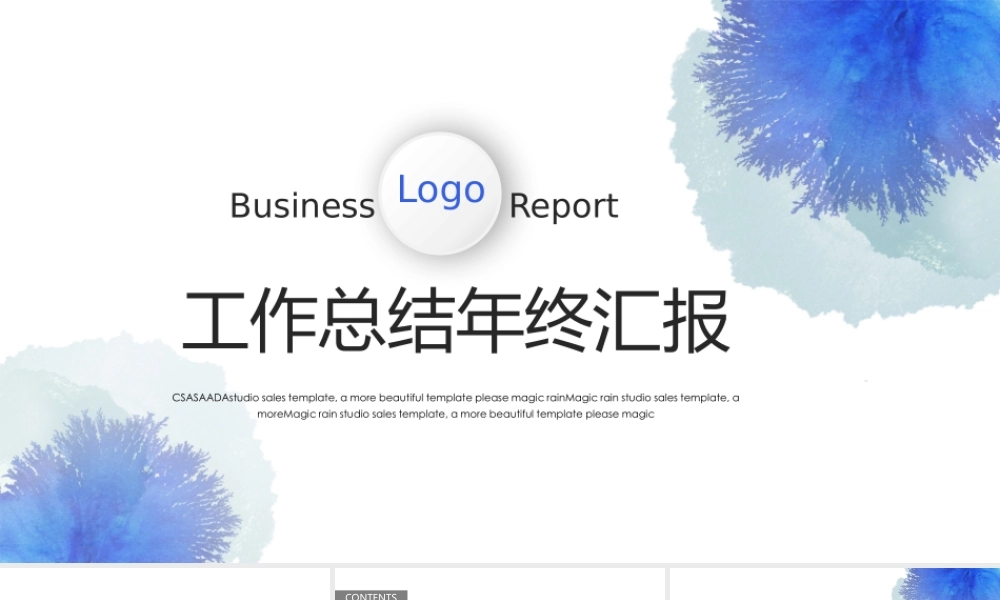Click the blue watercolor flower at bottom left
The height and width of the screenshot is (600, 1000).
(110, 490)
